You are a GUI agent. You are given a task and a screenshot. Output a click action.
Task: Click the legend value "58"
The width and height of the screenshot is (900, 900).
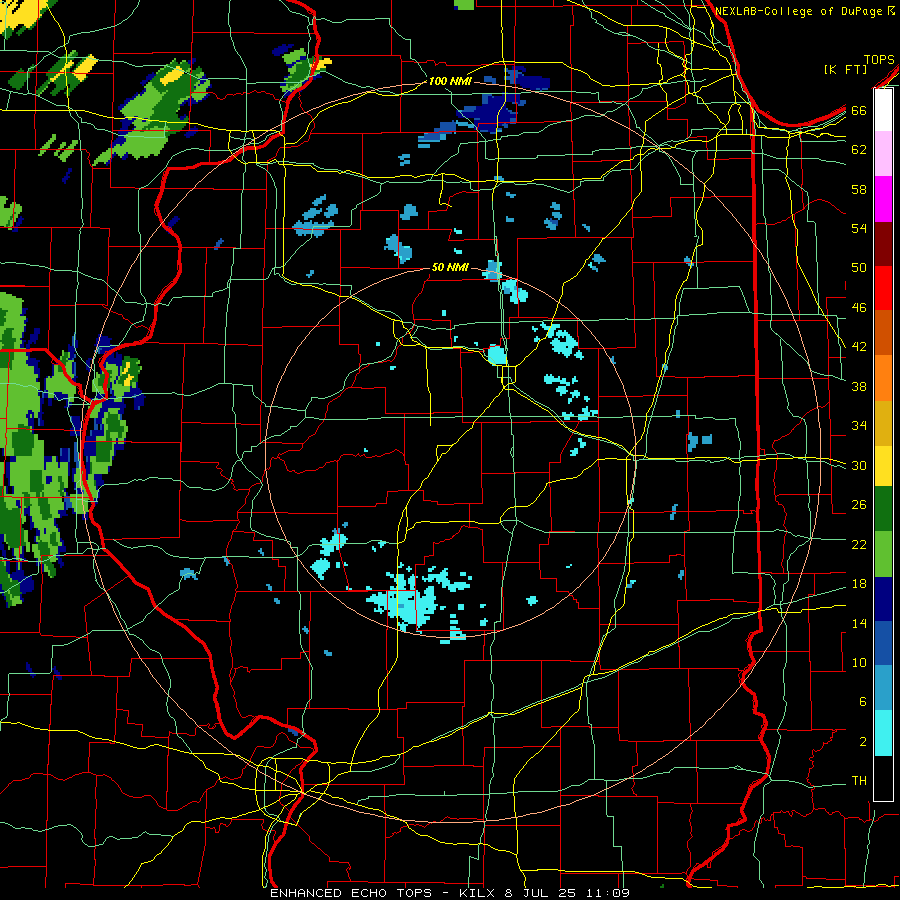pyautogui.click(x=859, y=189)
